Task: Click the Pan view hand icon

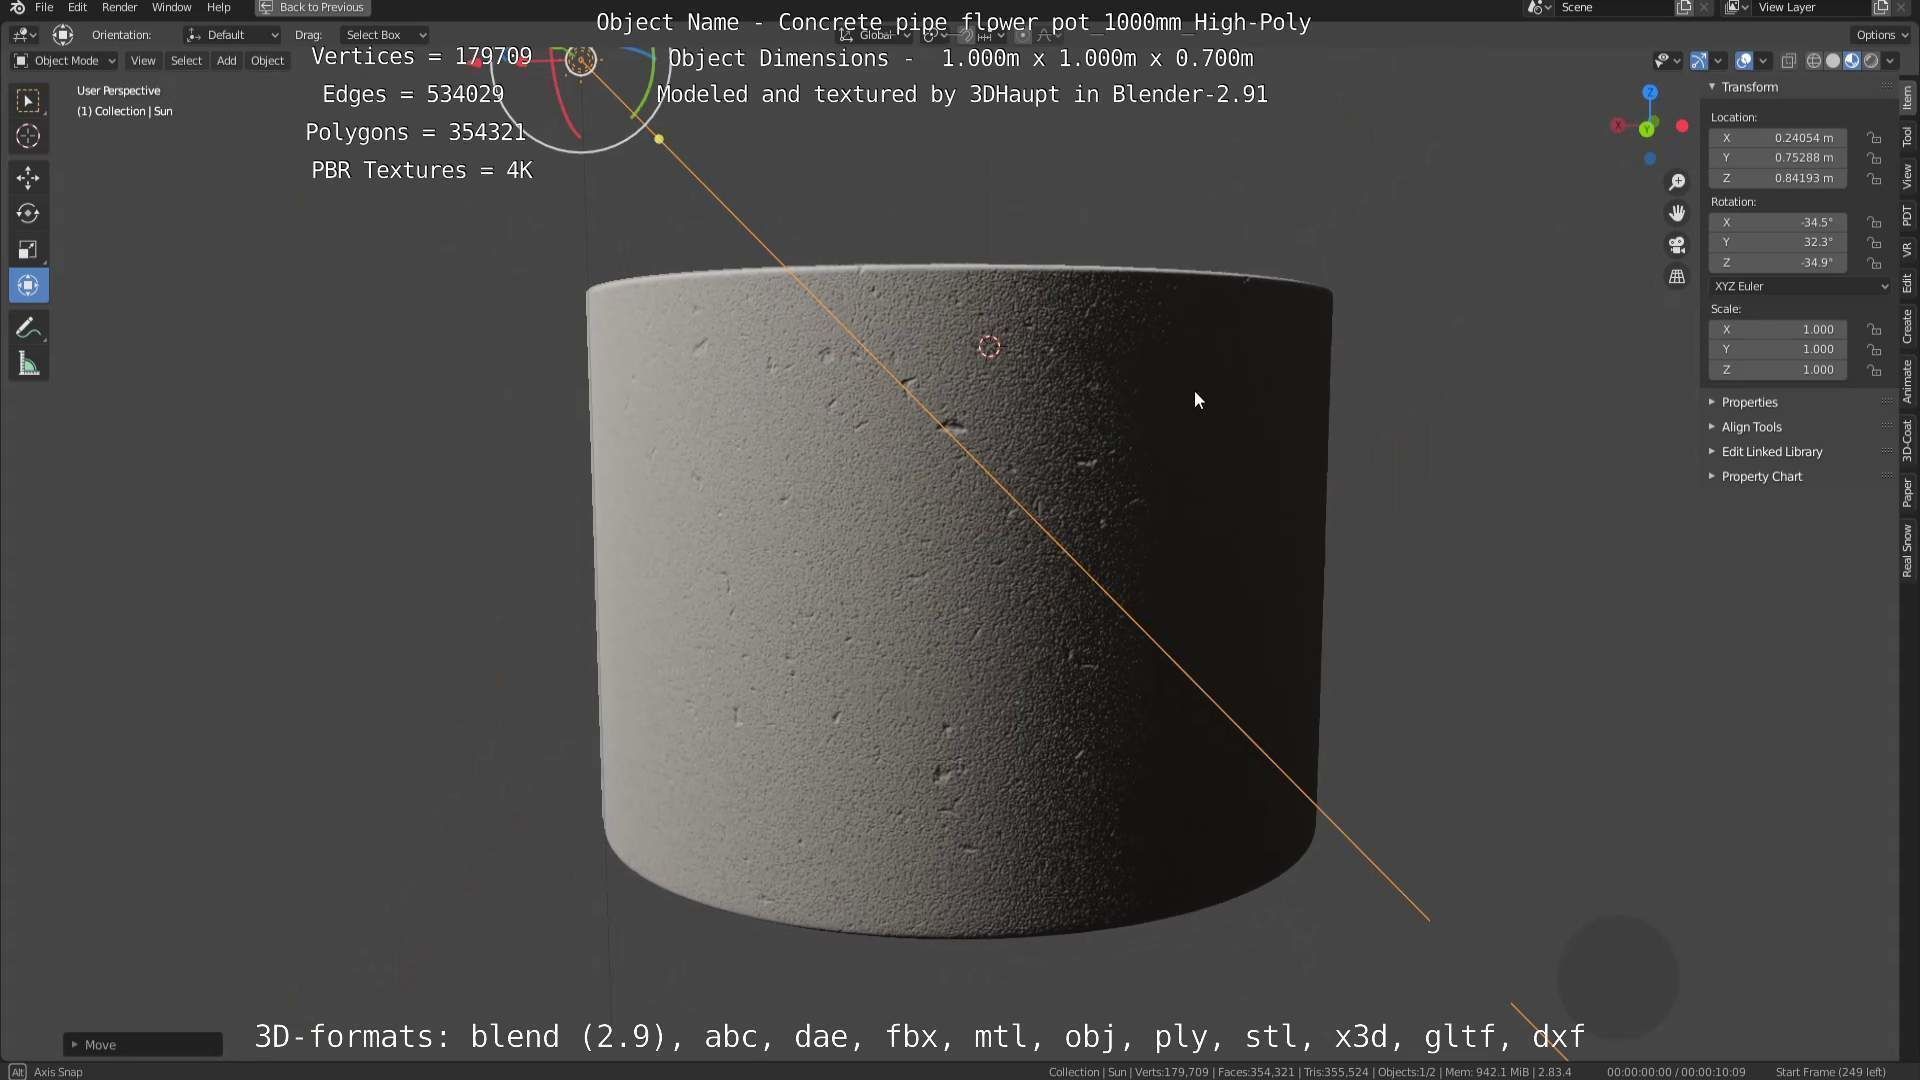Action: coord(1677,213)
